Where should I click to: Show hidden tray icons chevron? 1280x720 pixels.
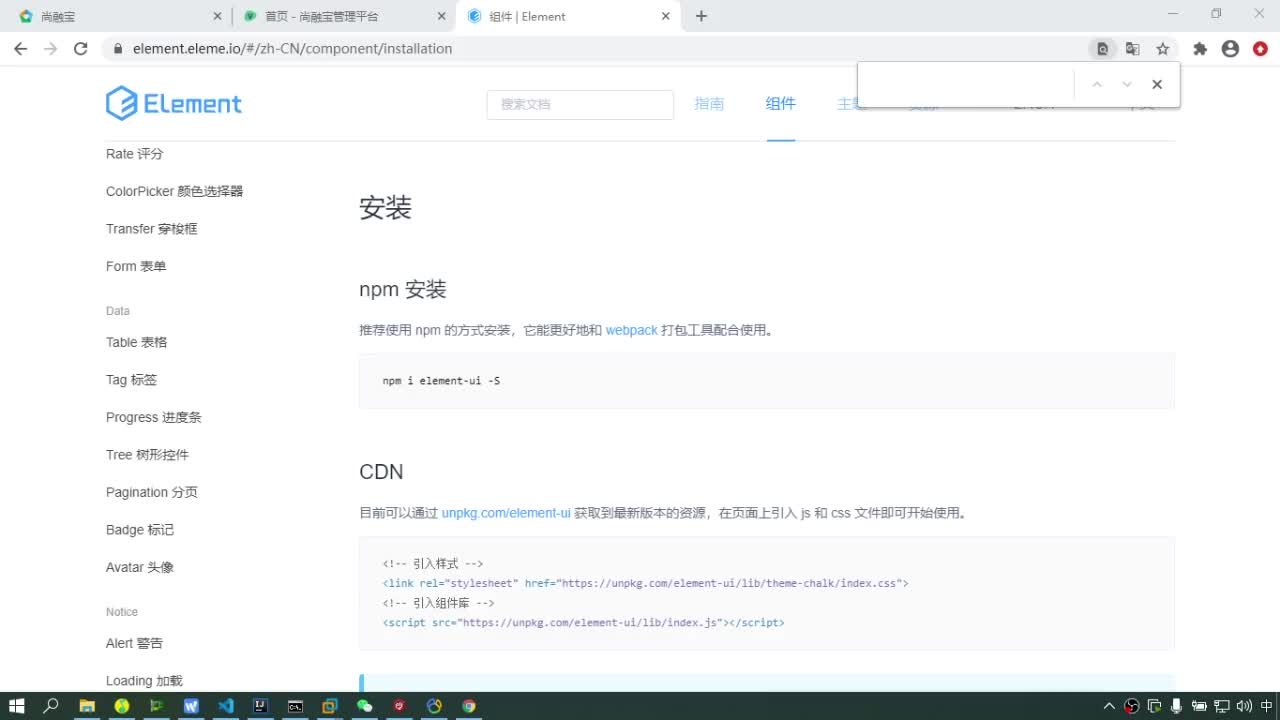pos(1109,706)
